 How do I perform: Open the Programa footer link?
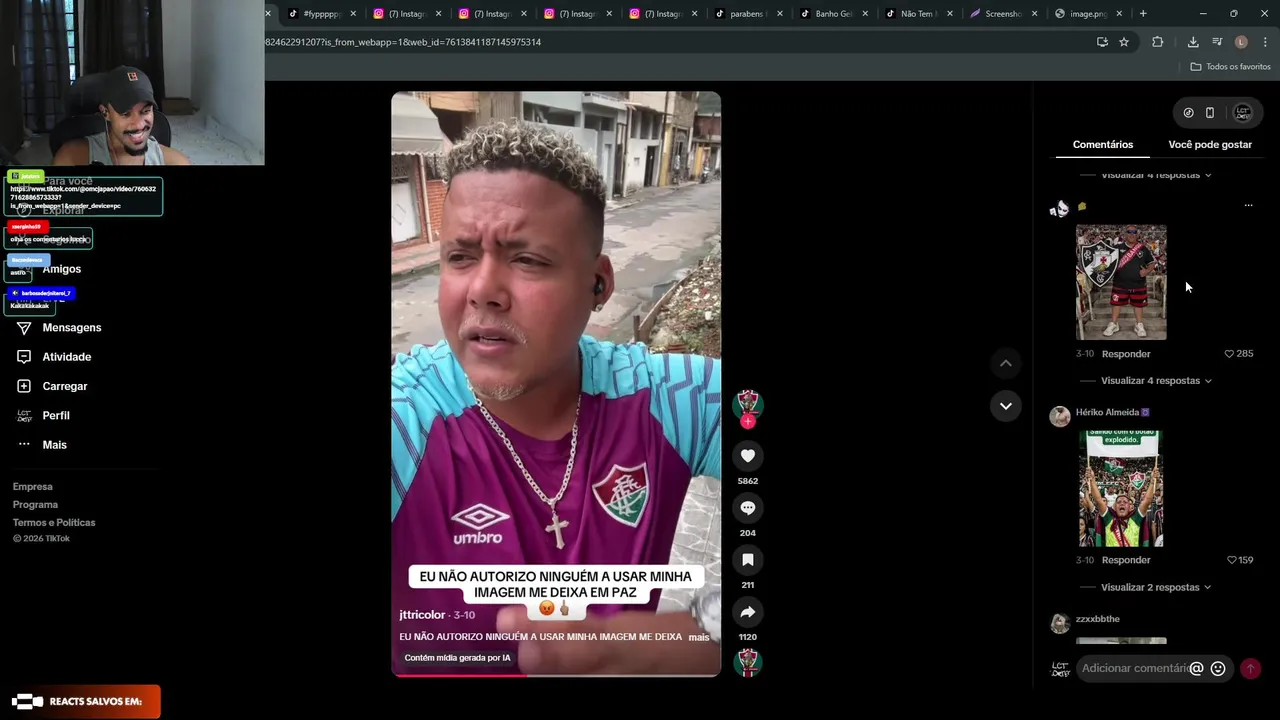point(35,505)
